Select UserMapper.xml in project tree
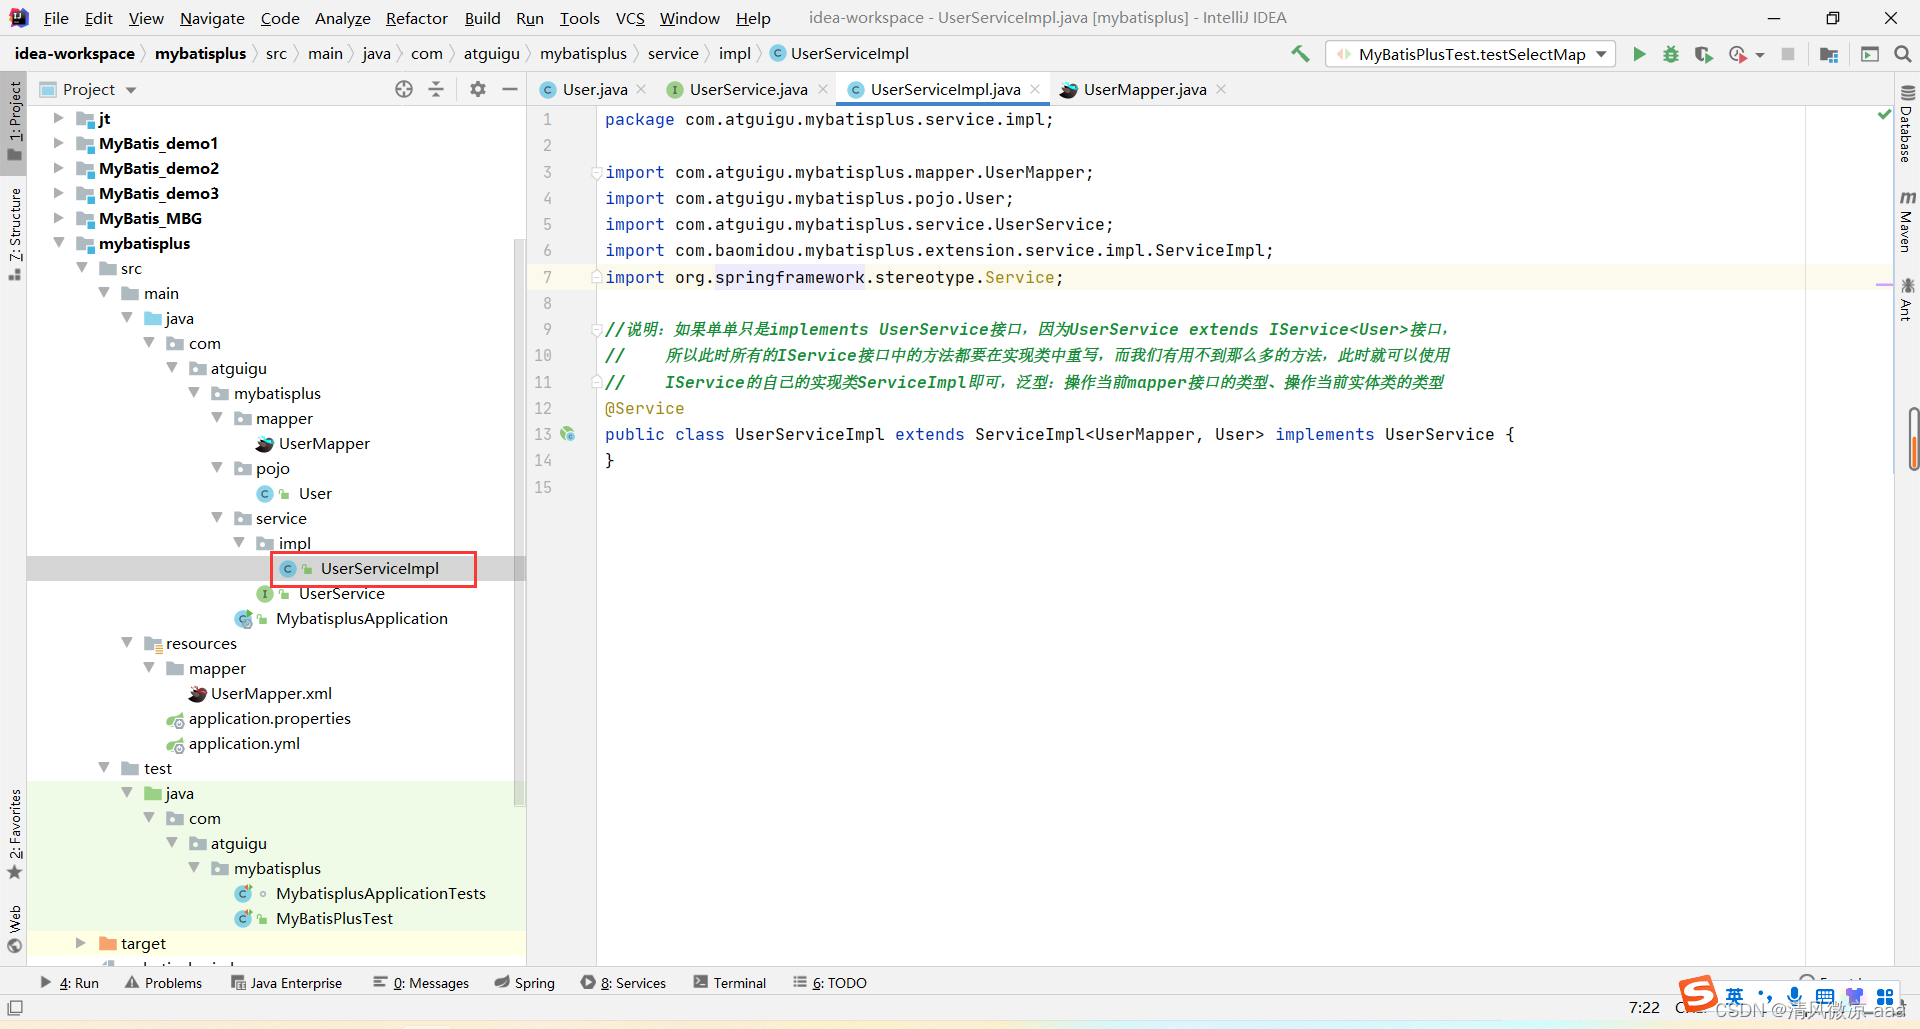The height and width of the screenshot is (1029, 1920). click(x=271, y=693)
